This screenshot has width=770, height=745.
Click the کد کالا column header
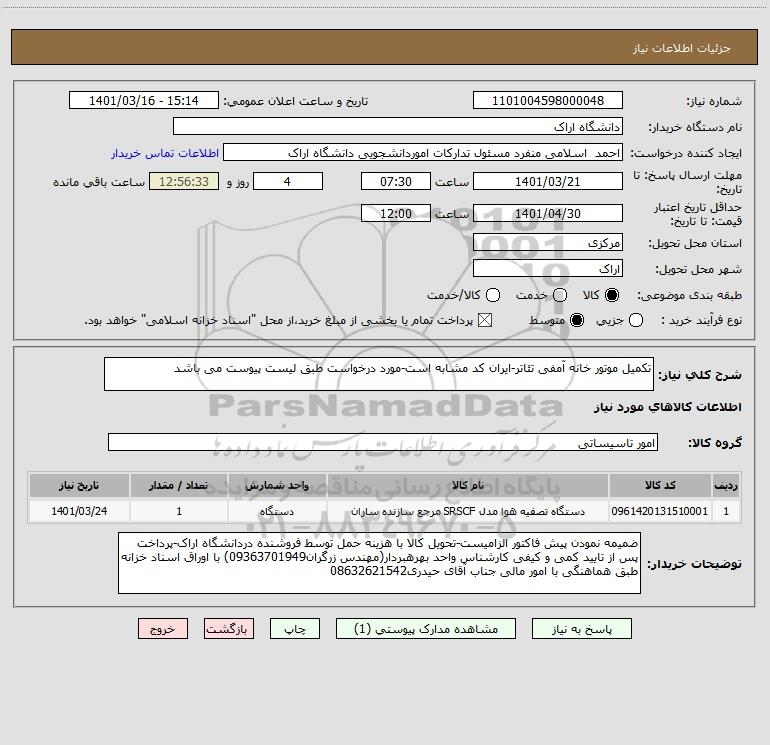[660, 485]
